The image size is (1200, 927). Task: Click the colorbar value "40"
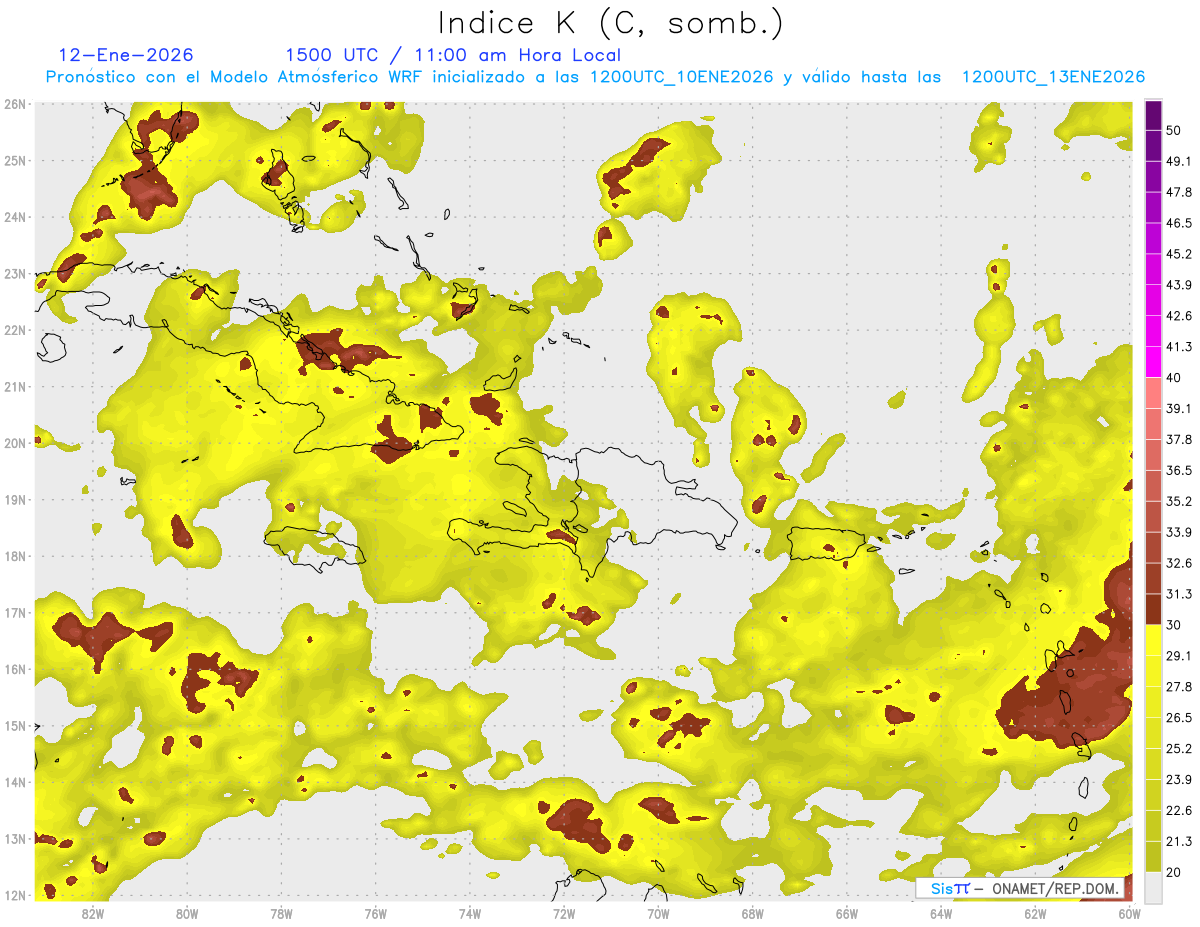(x=1173, y=378)
